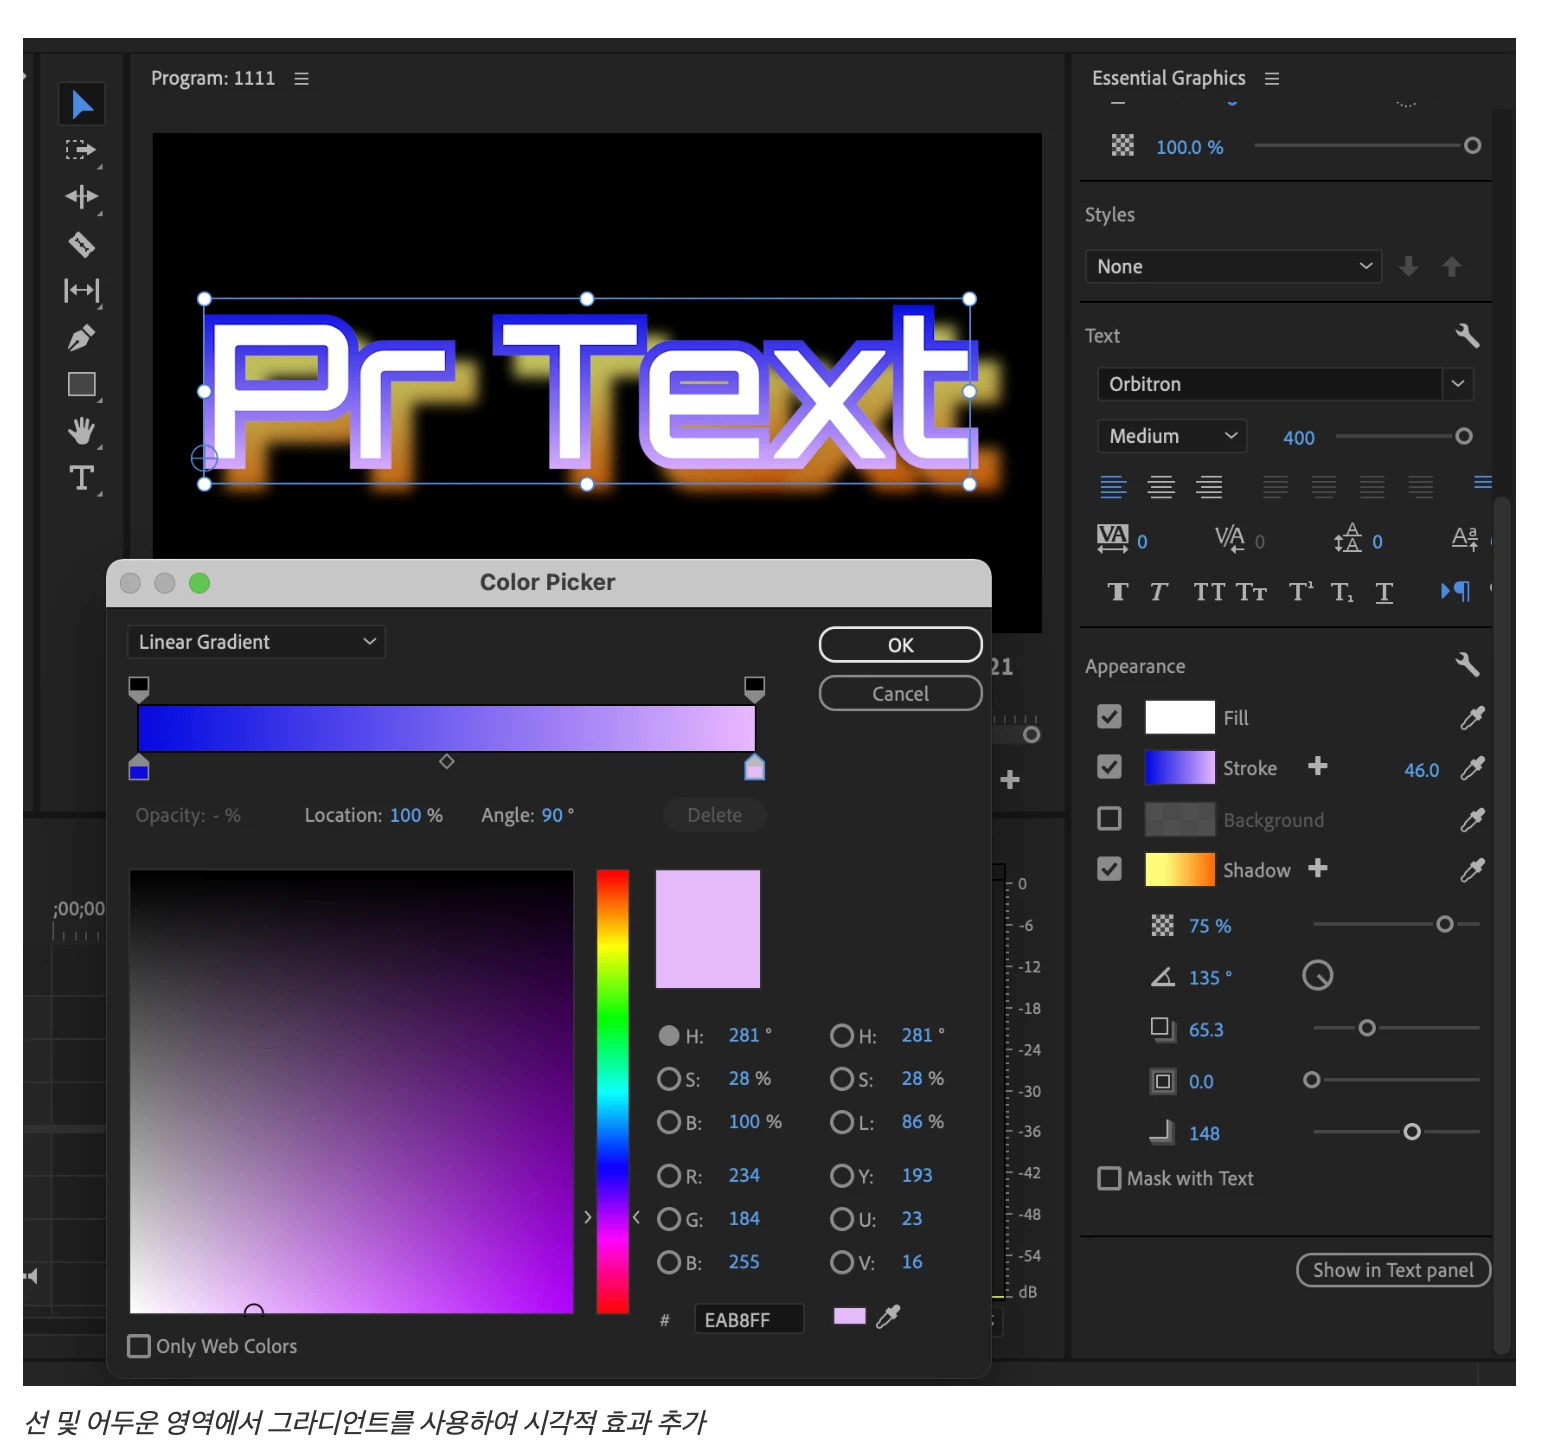Enable Mask with Text checkbox
The height and width of the screenshot is (1456, 1542).
click(x=1109, y=1178)
